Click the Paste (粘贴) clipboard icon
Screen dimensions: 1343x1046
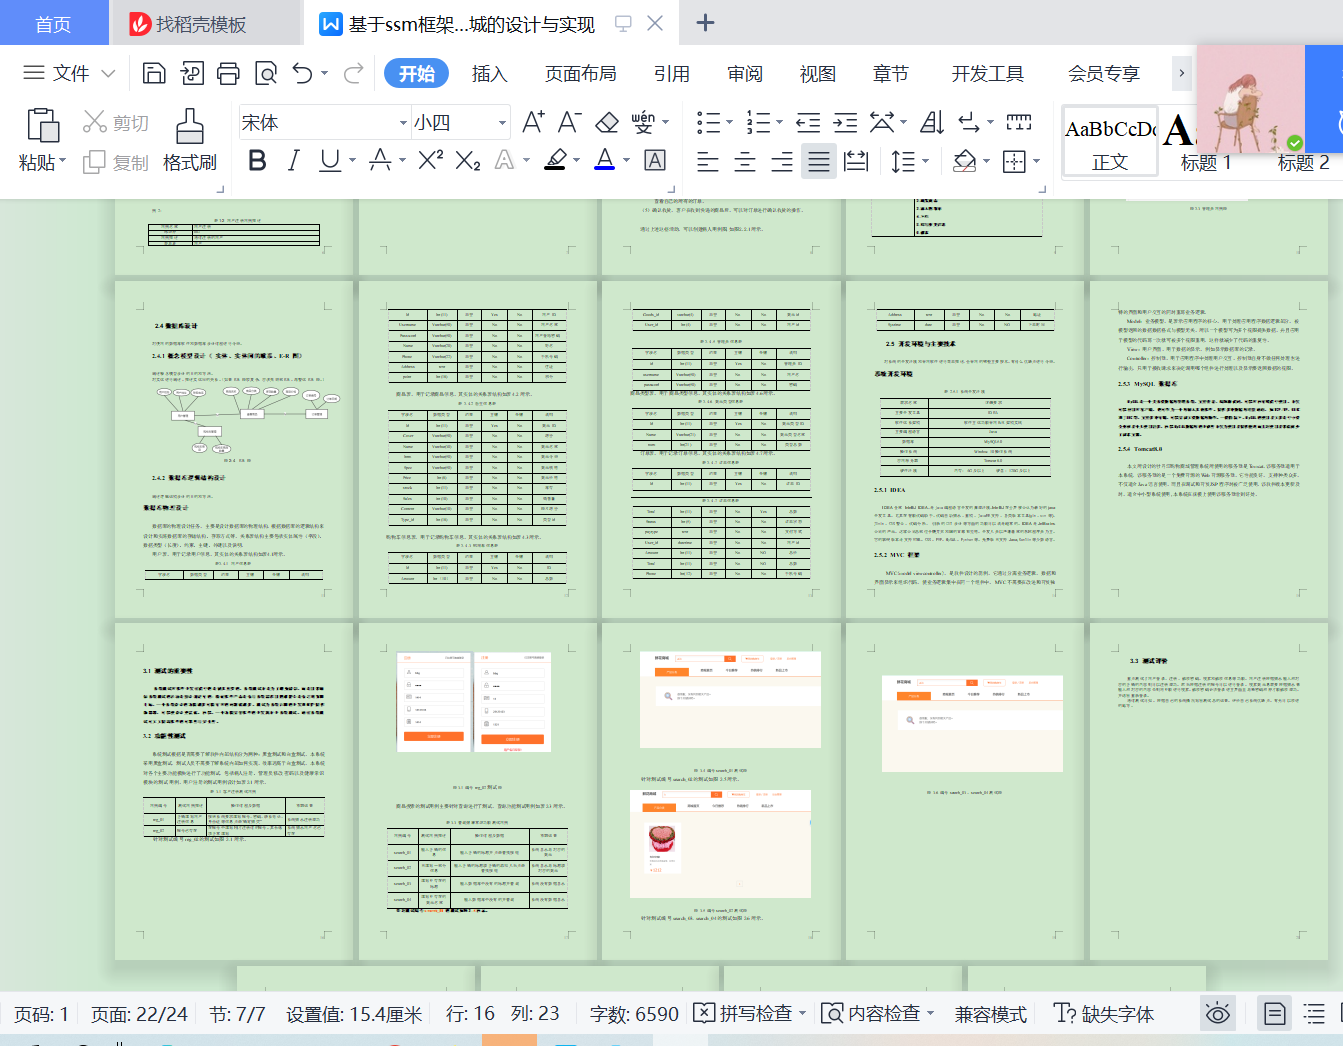pos(42,126)
